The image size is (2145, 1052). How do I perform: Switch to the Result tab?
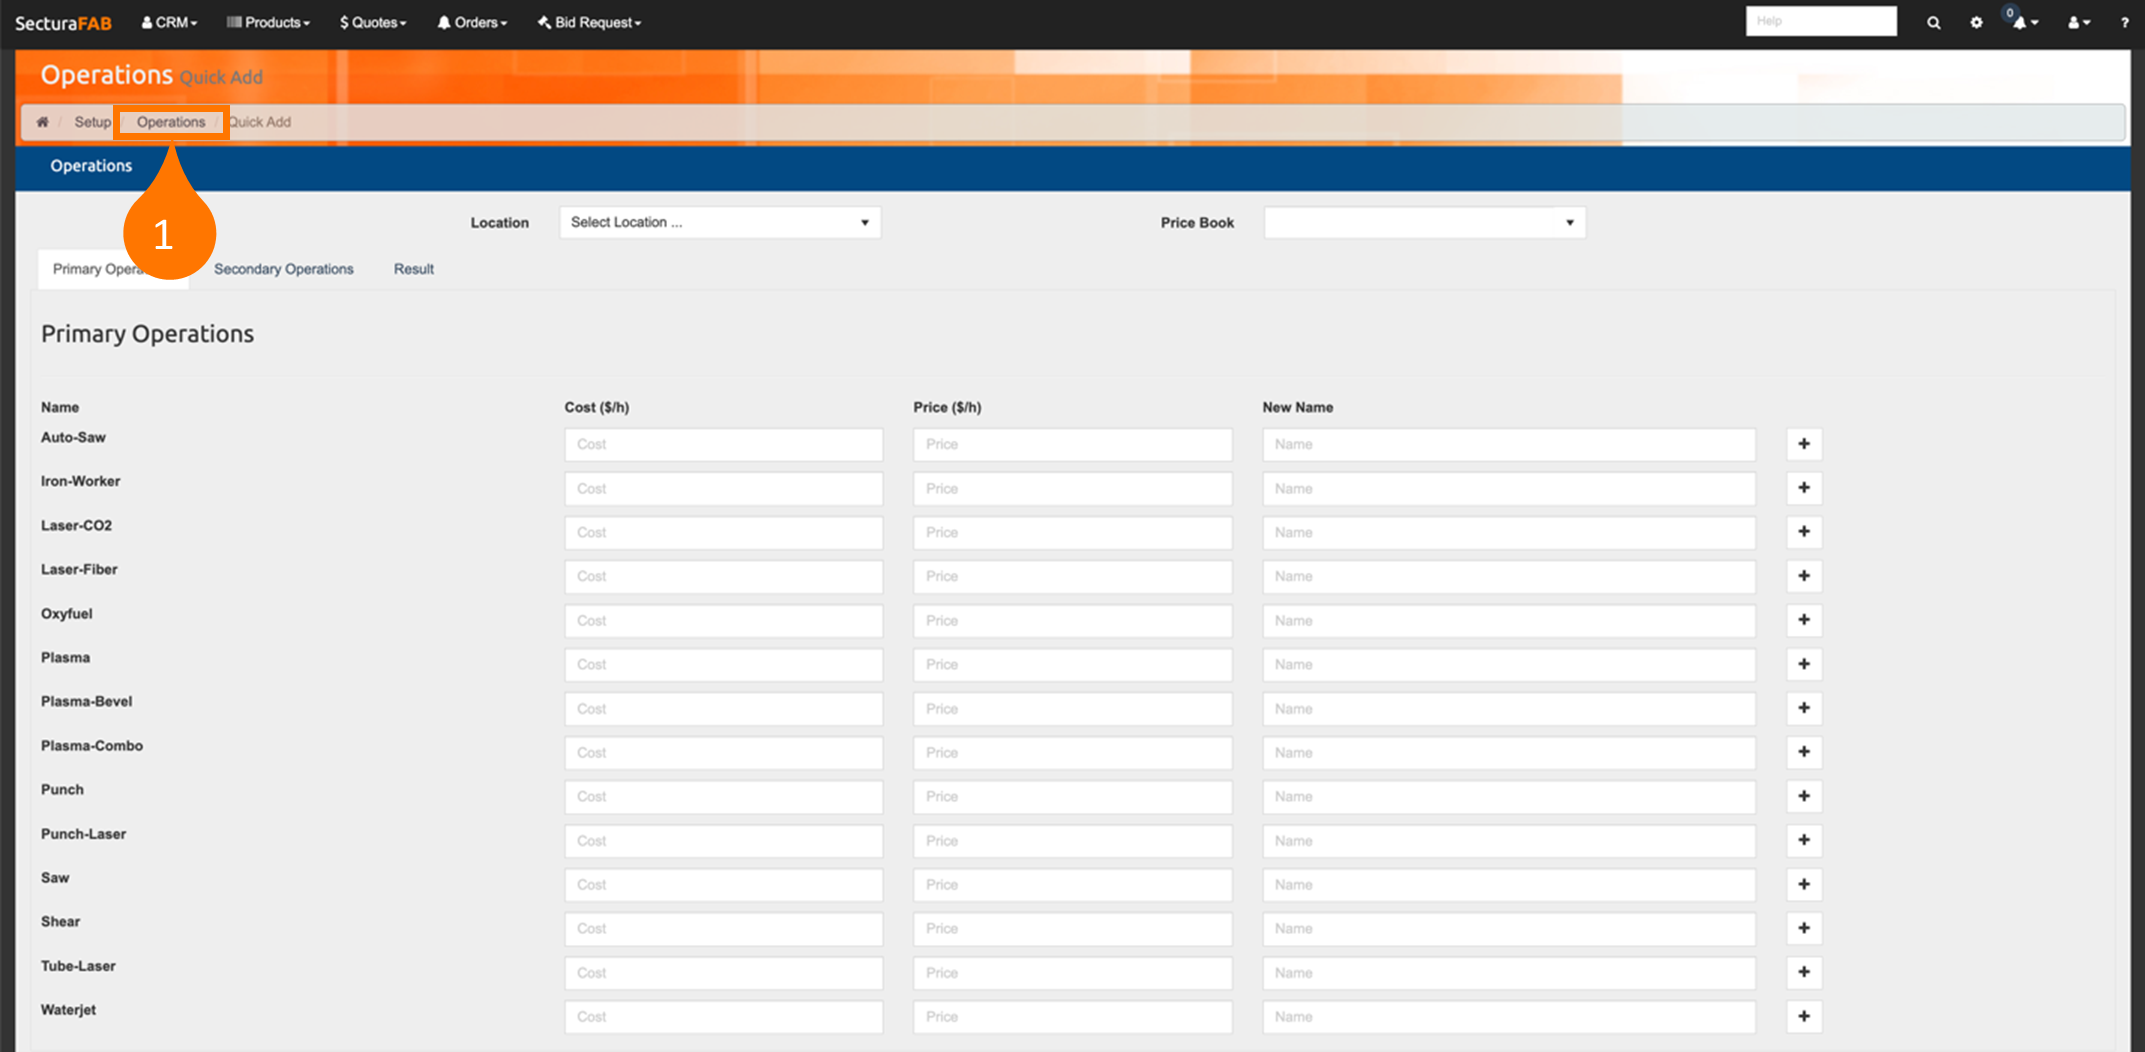pos(413,269)
